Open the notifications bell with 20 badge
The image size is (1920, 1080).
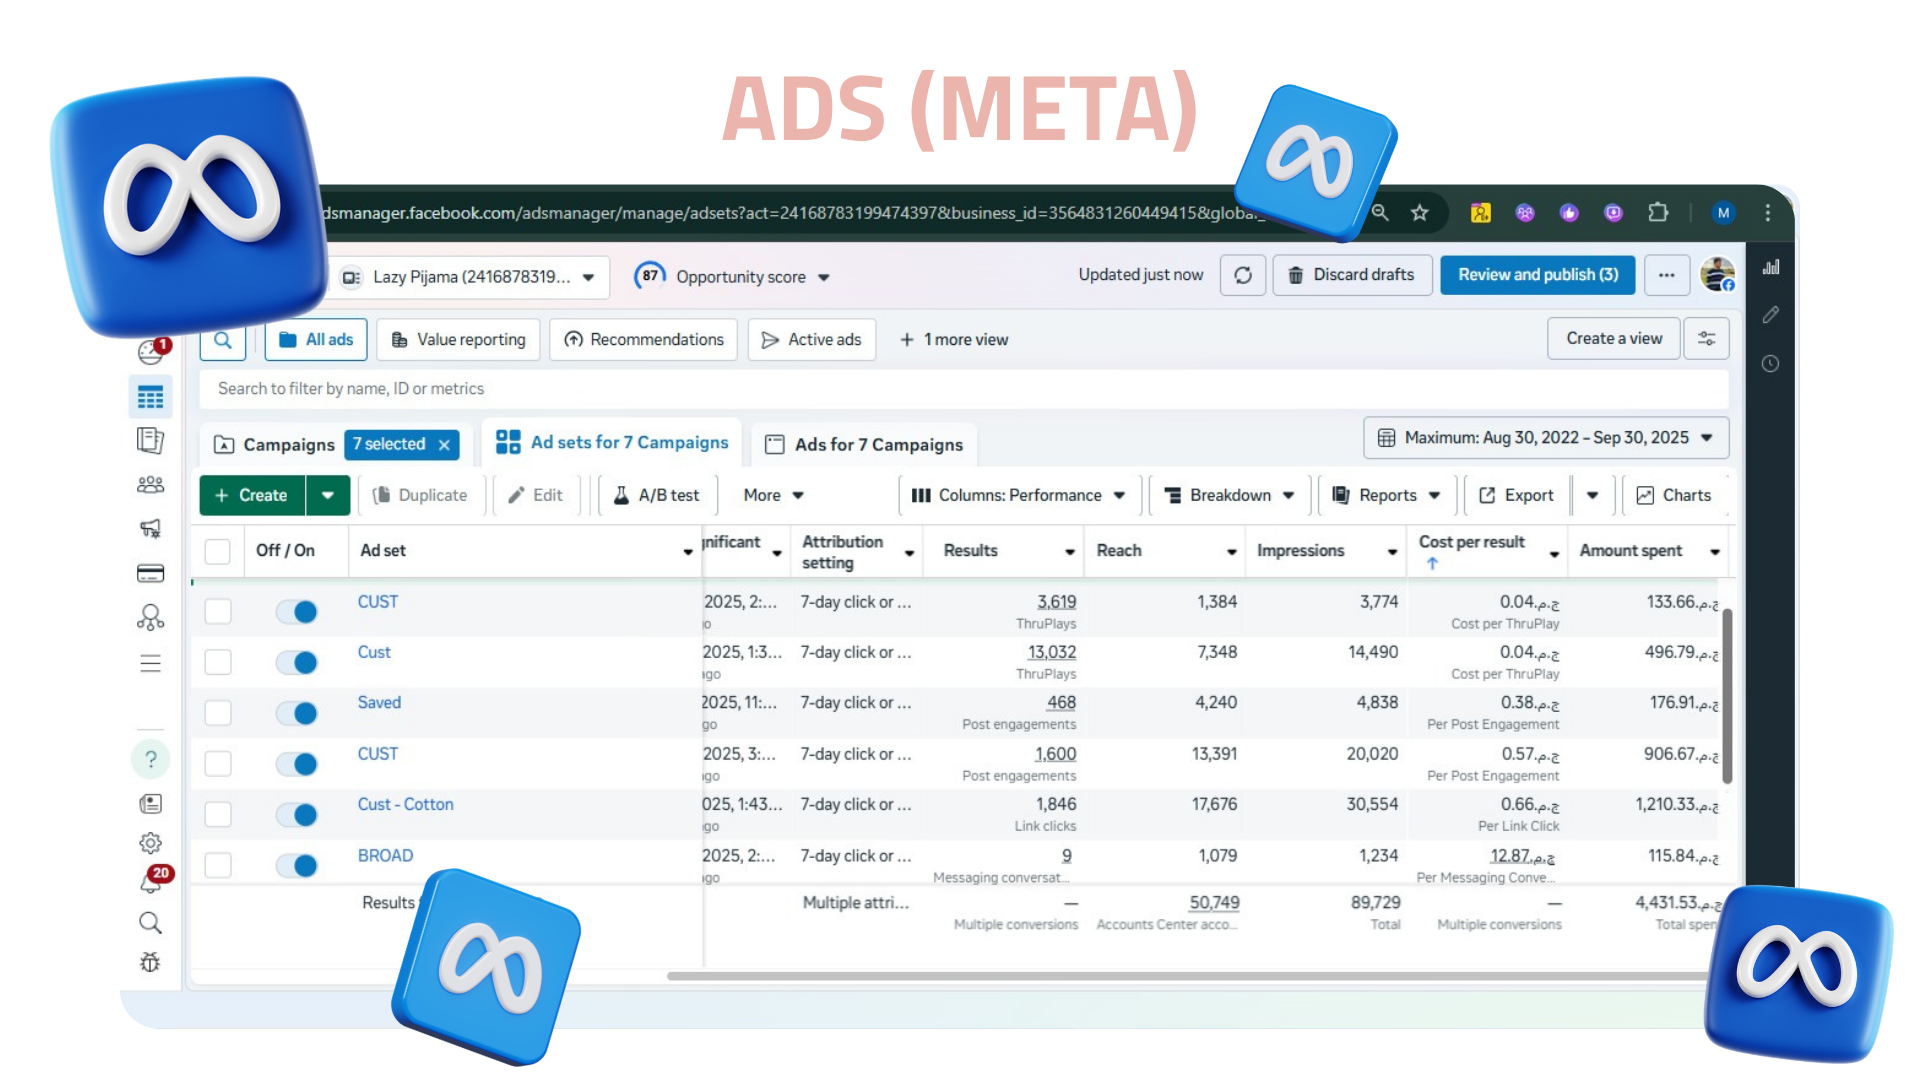(151, 881)
